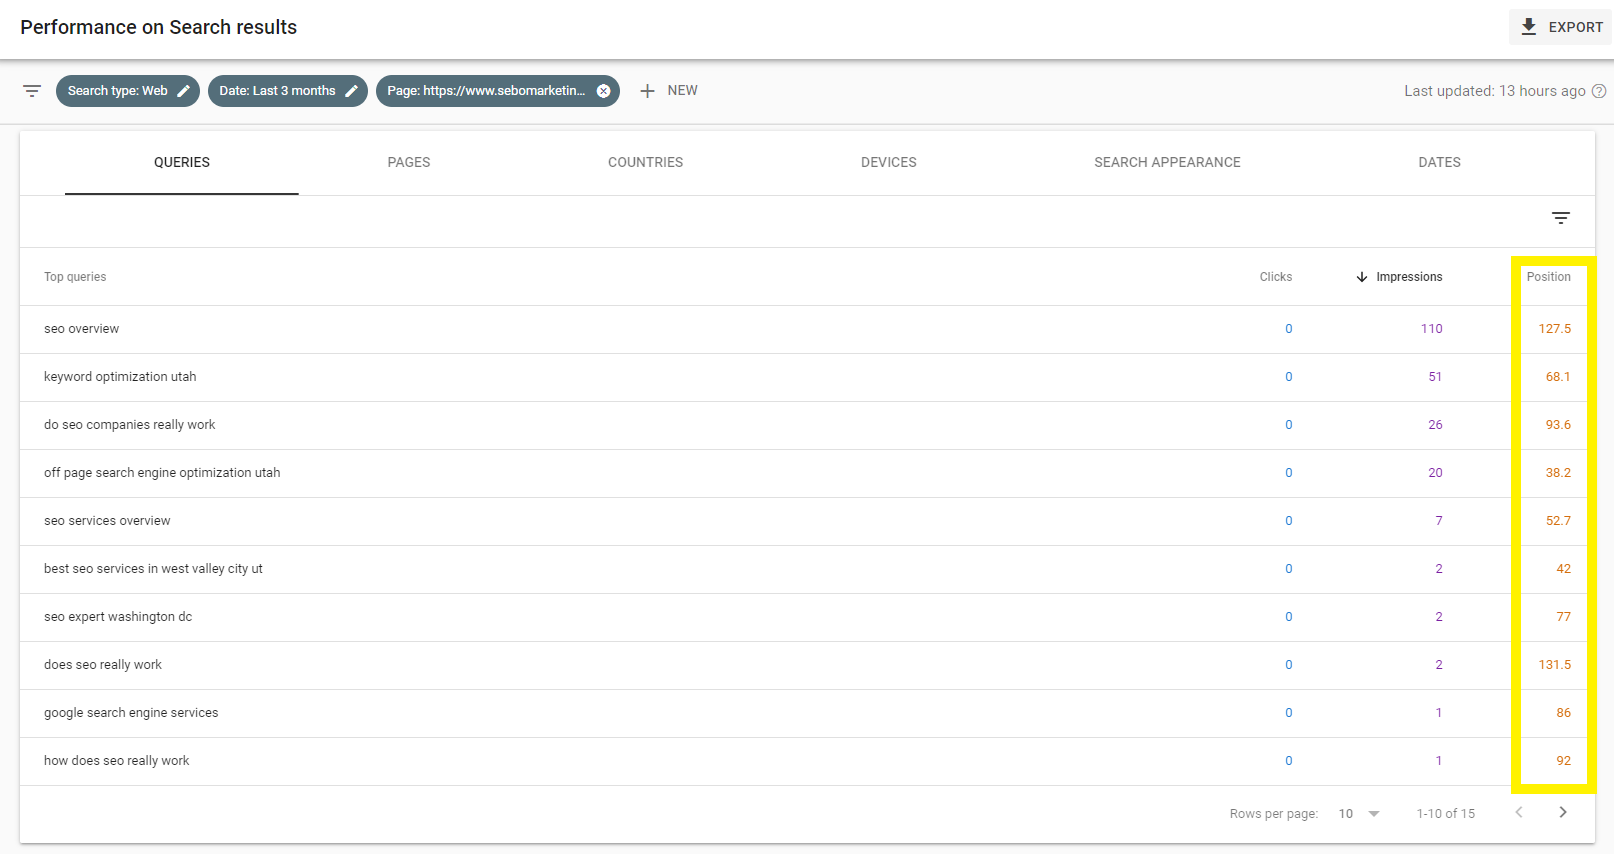Click the position value 86
Screen dimensions: 1614x854
[1563, 713]
